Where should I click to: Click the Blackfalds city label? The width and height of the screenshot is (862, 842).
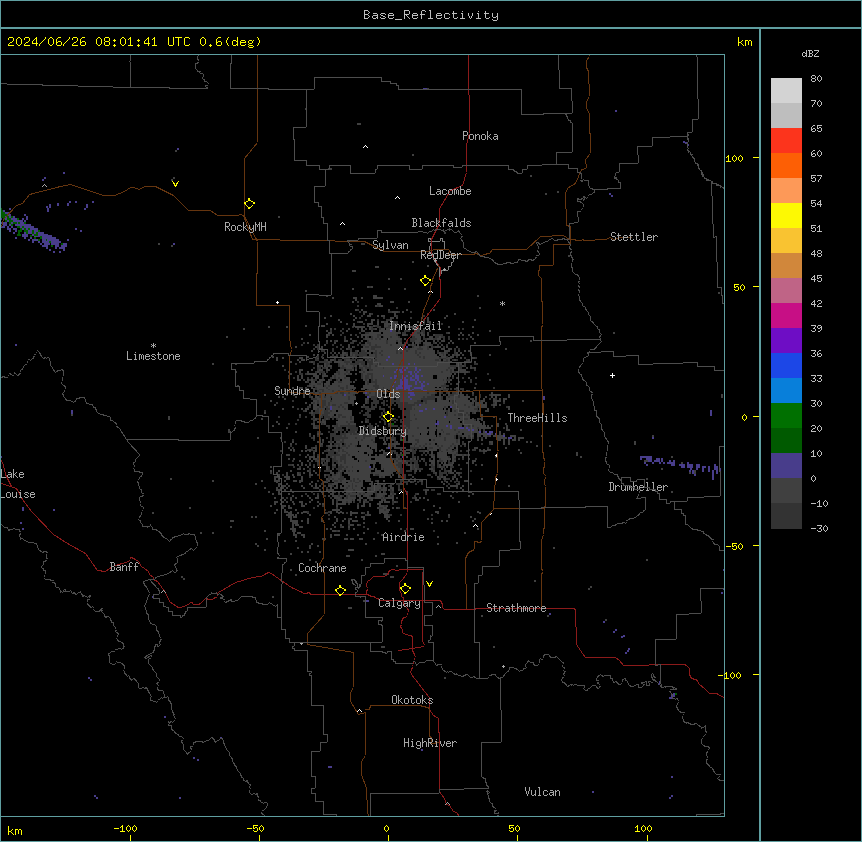click(441, 223)
